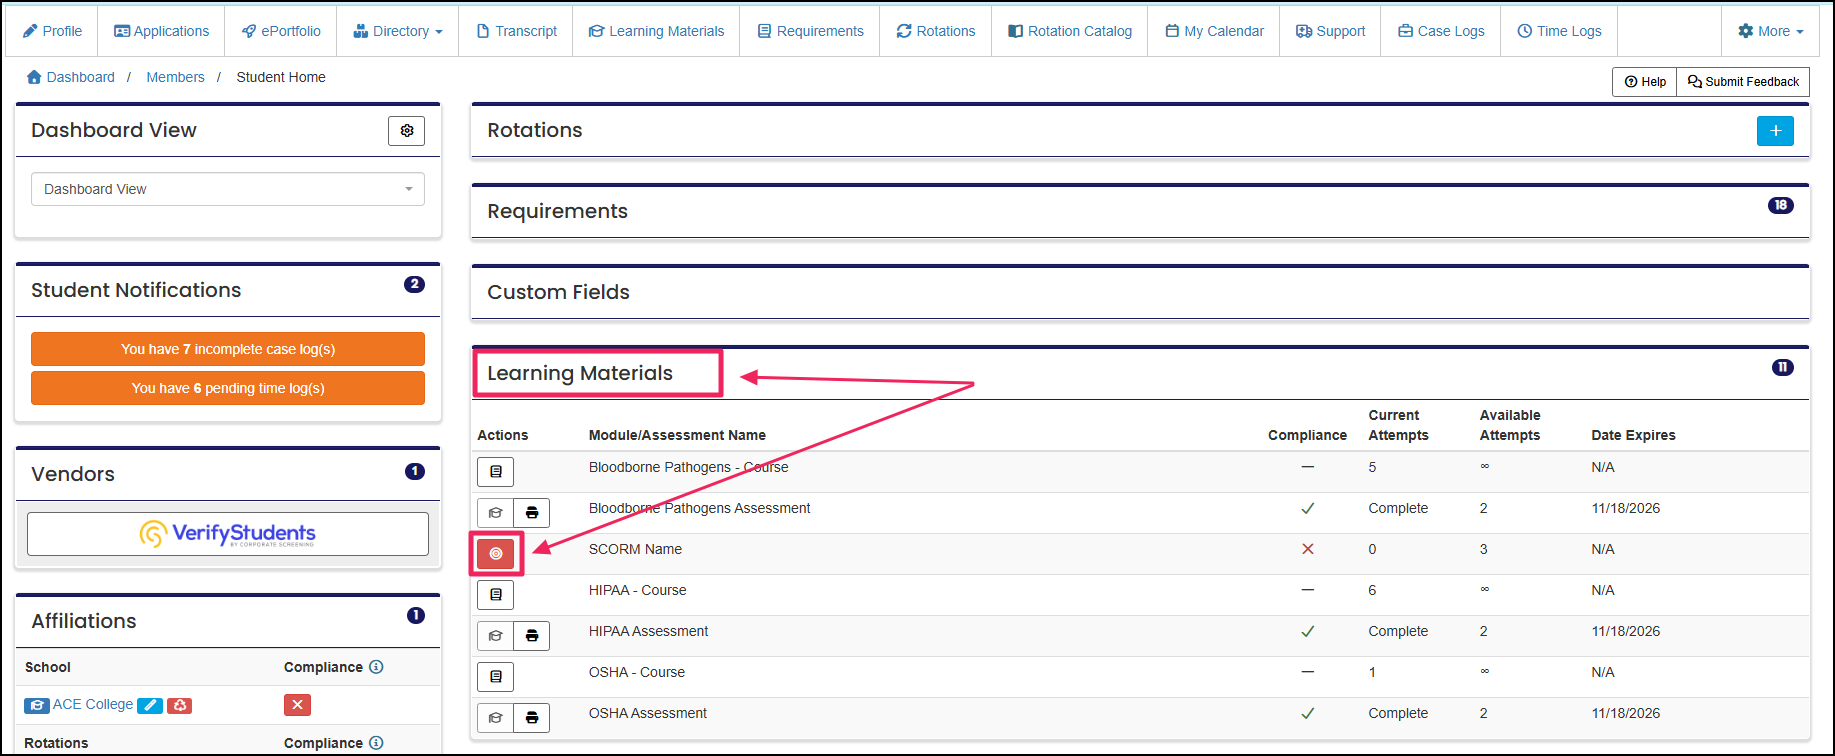The width and height of the screenshot is (1835, 756).
Task: Expand the Requirements panel header
Action: pos(1140,211)
